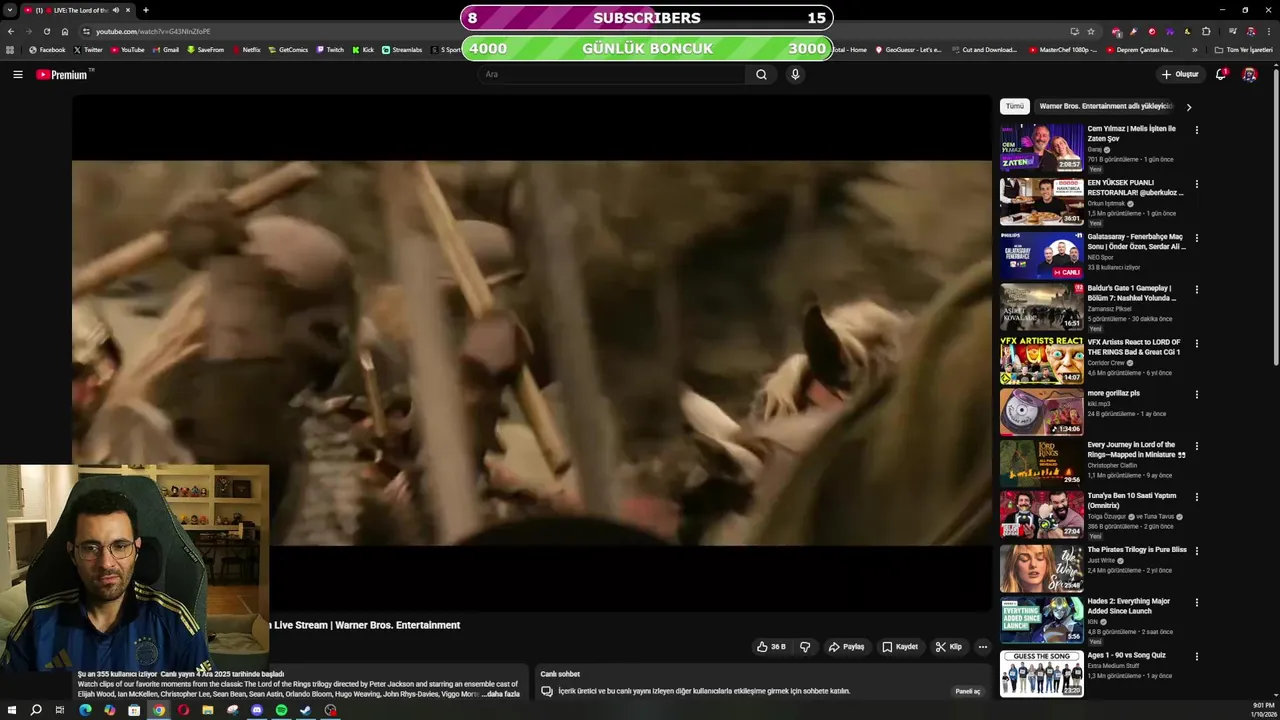Click the browser home button

pos(65,31)
